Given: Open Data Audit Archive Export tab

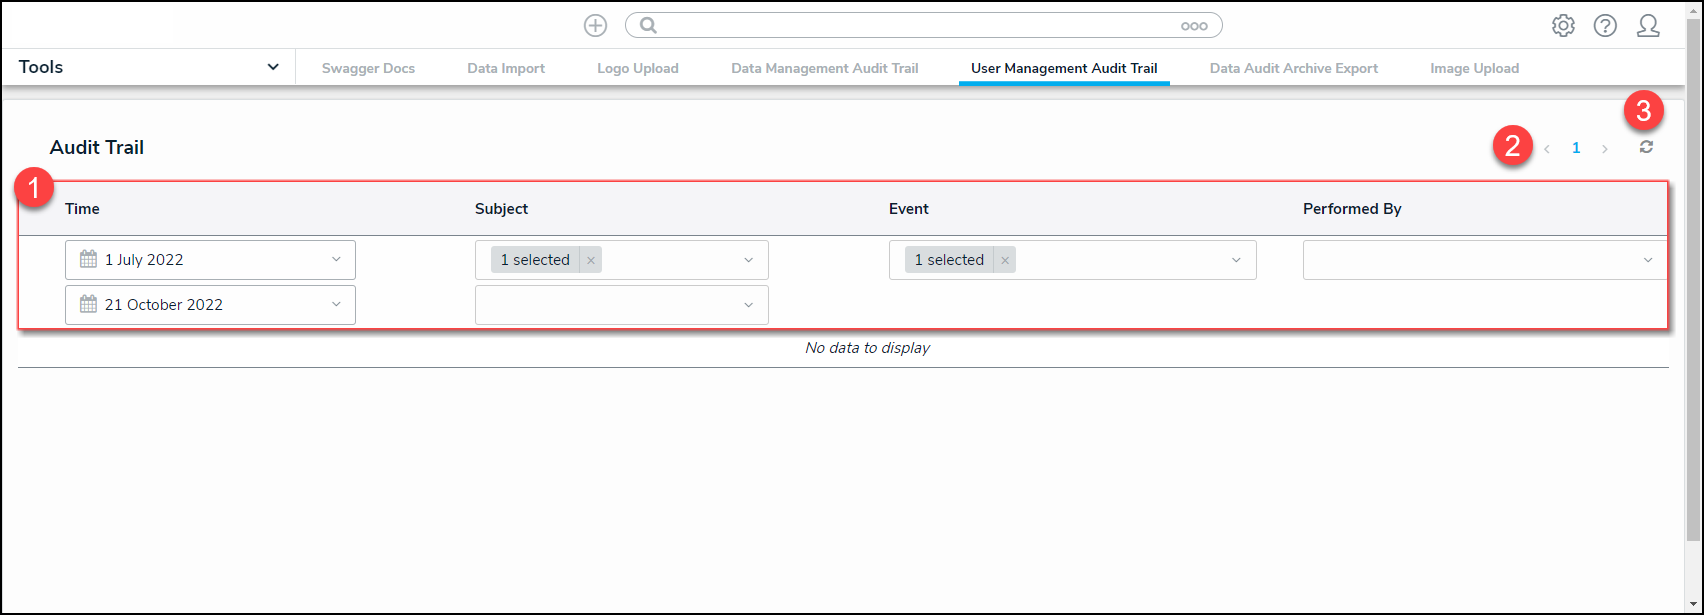Looking at the screenshot, I should (1294, 68).
